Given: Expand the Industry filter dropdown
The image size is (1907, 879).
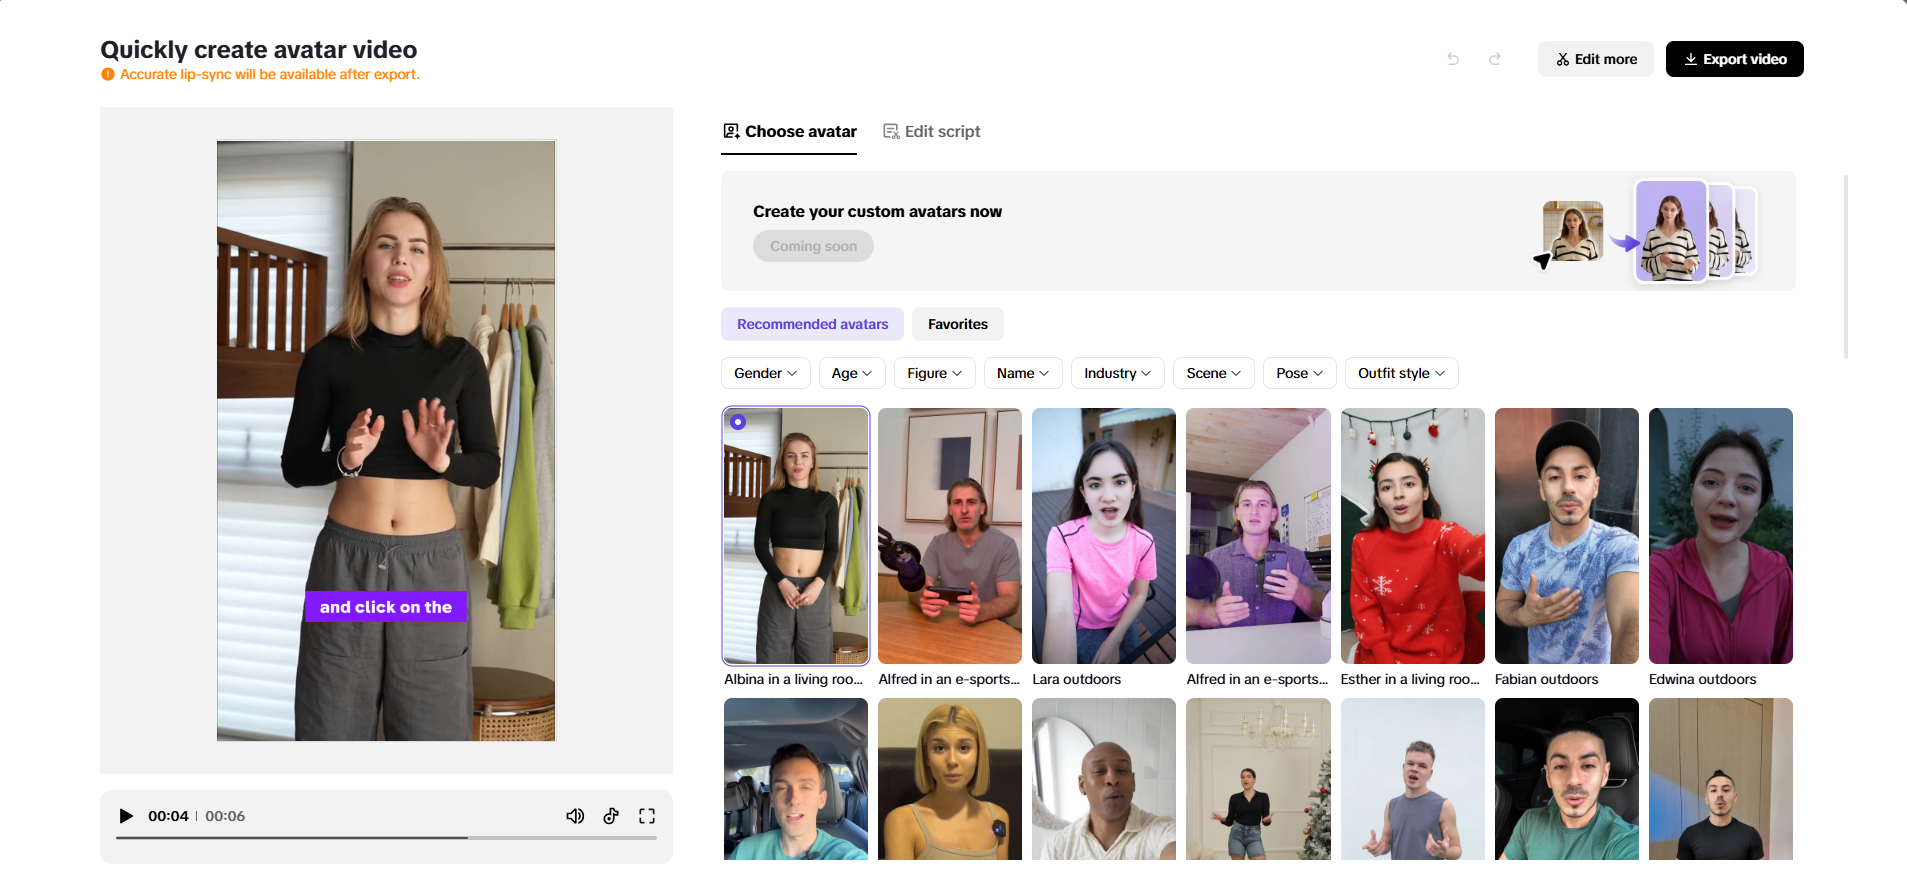Looking at the screenshot, I should pos(1118,373).
